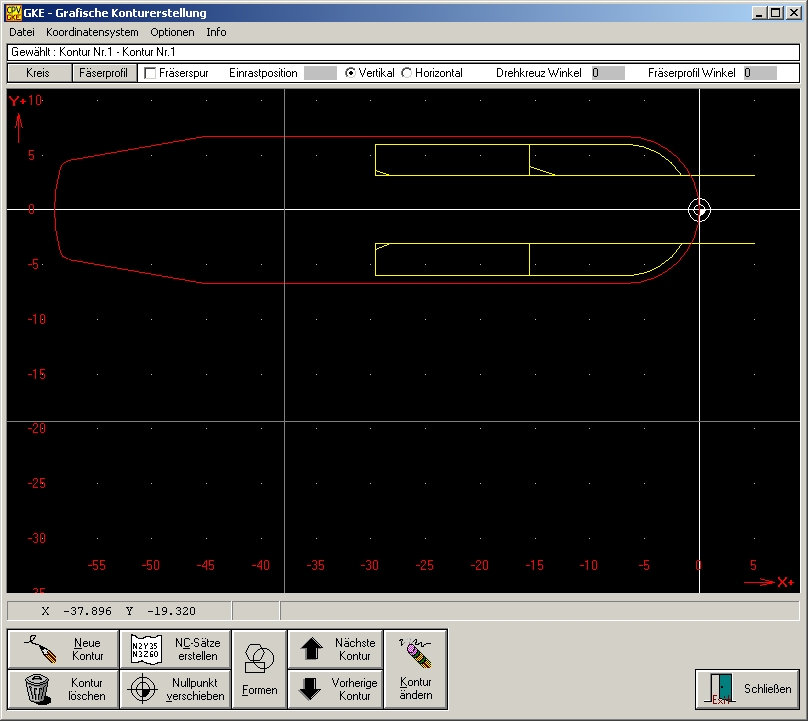Click the Kreis button
The width and height of the screenshot is (808, 721).
pyautogui.click(x=40, y=73)
